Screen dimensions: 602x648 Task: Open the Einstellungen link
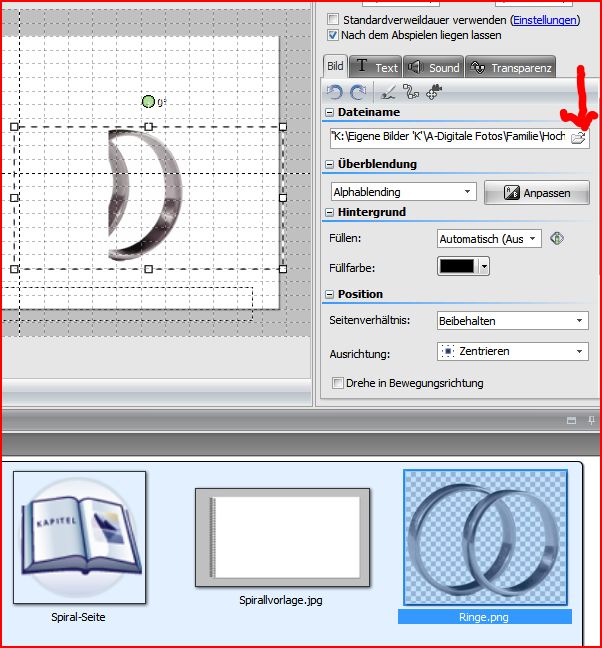click(x=545, y=19)
